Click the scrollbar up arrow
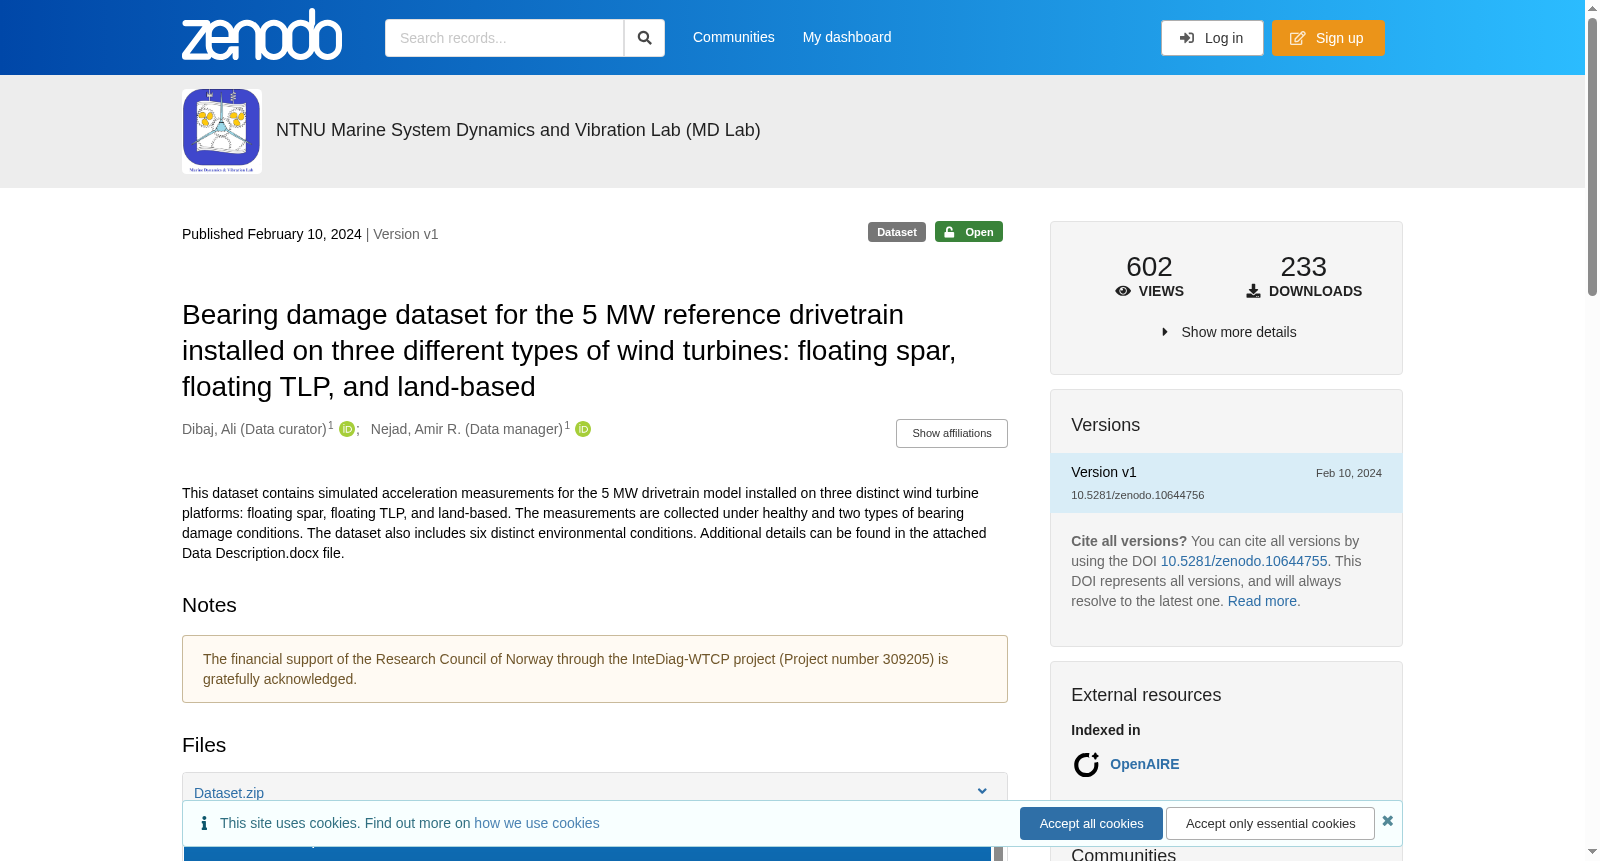This screenshot has height=861, width=1600. tap(1592, 8)
